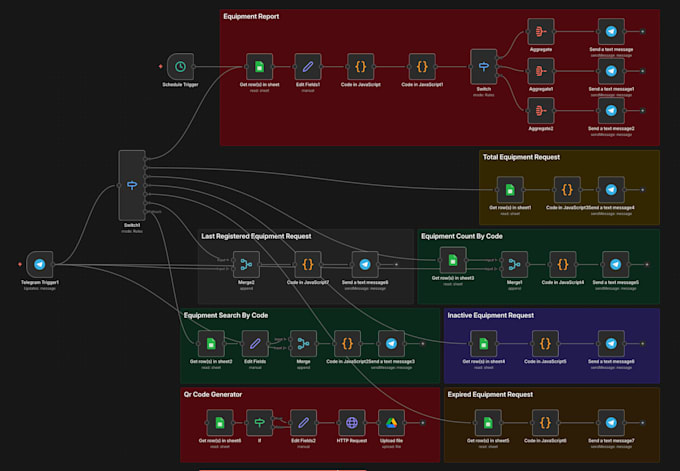Select the Send a text message5 node
The width and height of the screenshot is (680, 471).
coord(615,264)
